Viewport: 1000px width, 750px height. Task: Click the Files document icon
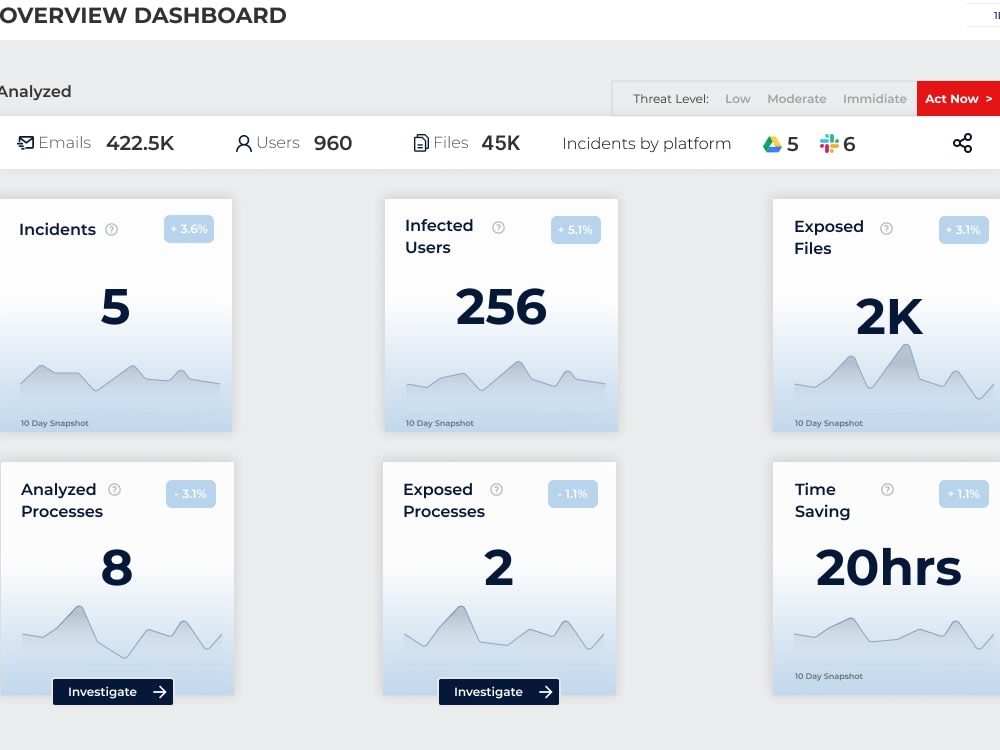click(x=420, y=142)
